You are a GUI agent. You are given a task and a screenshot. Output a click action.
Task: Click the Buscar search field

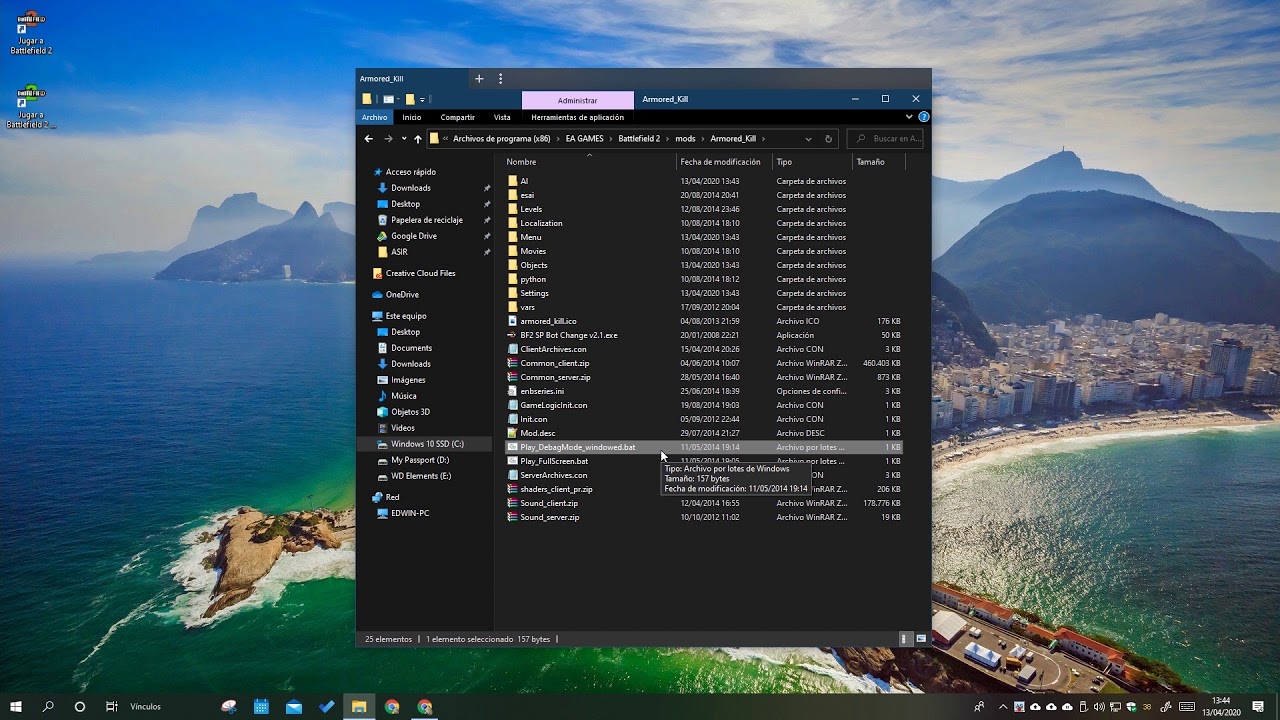pyautogui.click(x=885, y=139)
